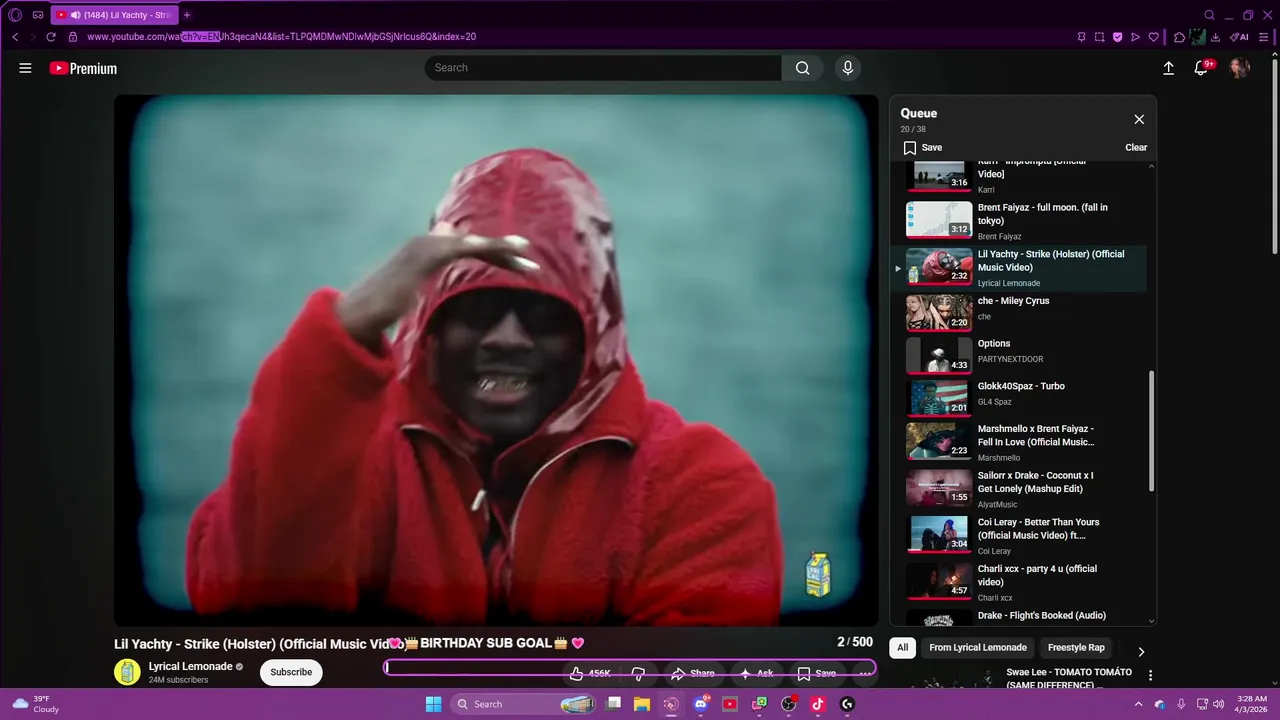
Task: Play Sailorr x Drake Coconut mashup
Action: [1018, 488]
